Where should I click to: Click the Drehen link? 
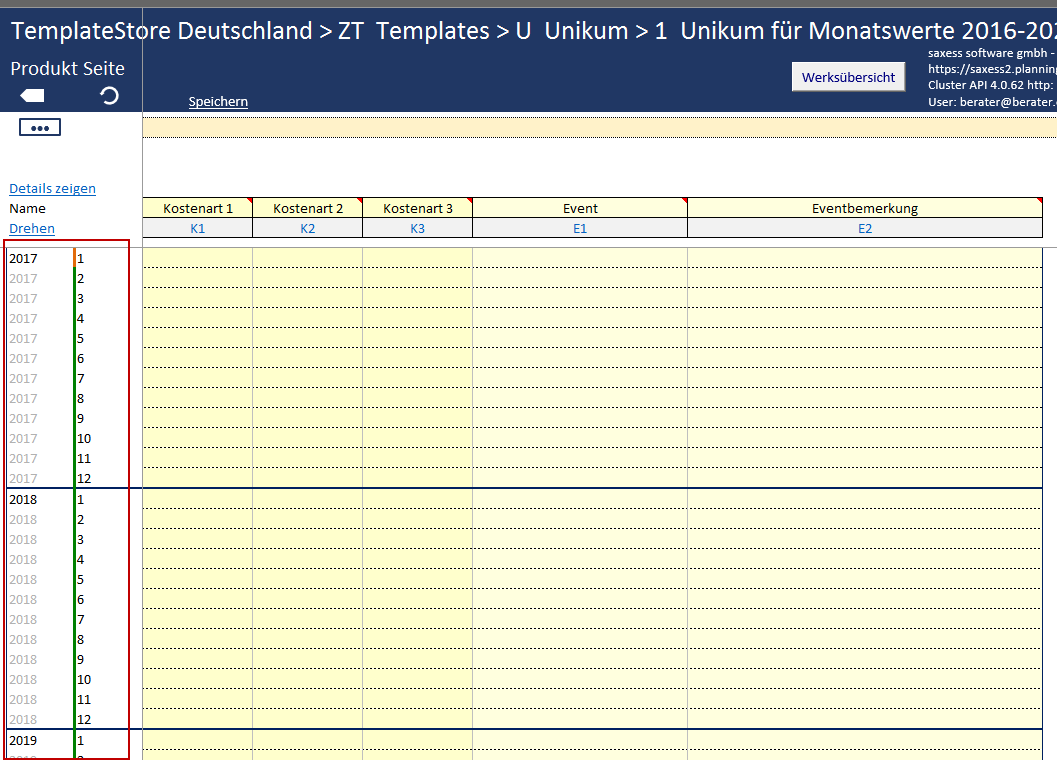(x=32, y=229)
